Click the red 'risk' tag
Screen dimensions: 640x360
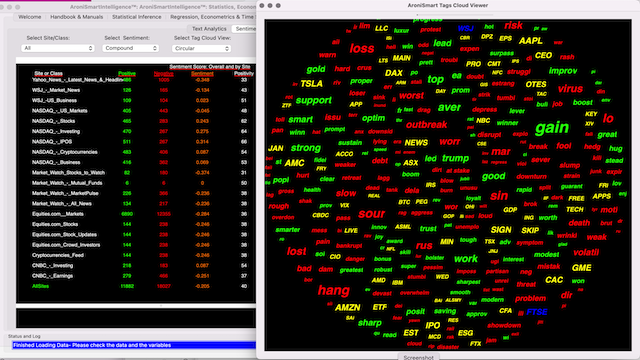[x=513, y=26]
